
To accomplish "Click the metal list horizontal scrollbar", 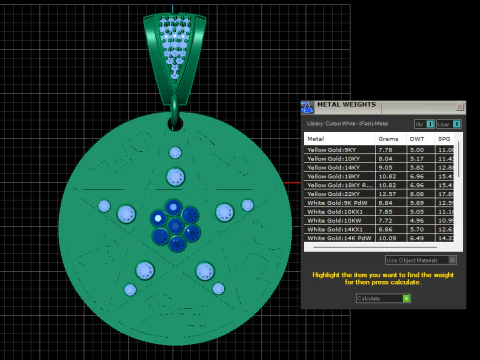I will [x=375, y=247].
